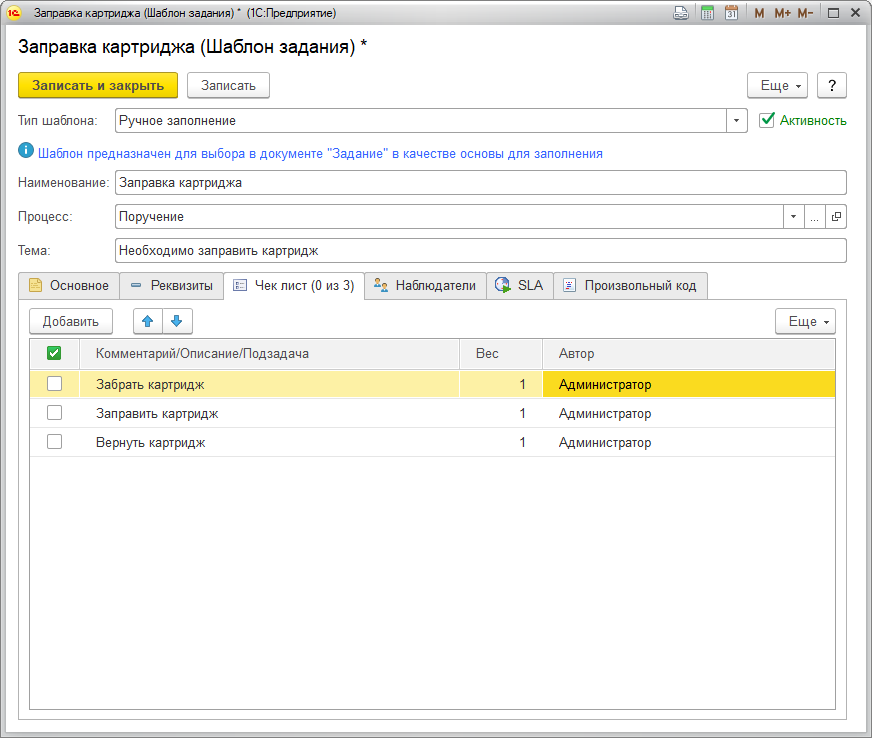The image size is (872, 738).
Task: Click the blue info icon beside template hint
Action: coord(26,150)
